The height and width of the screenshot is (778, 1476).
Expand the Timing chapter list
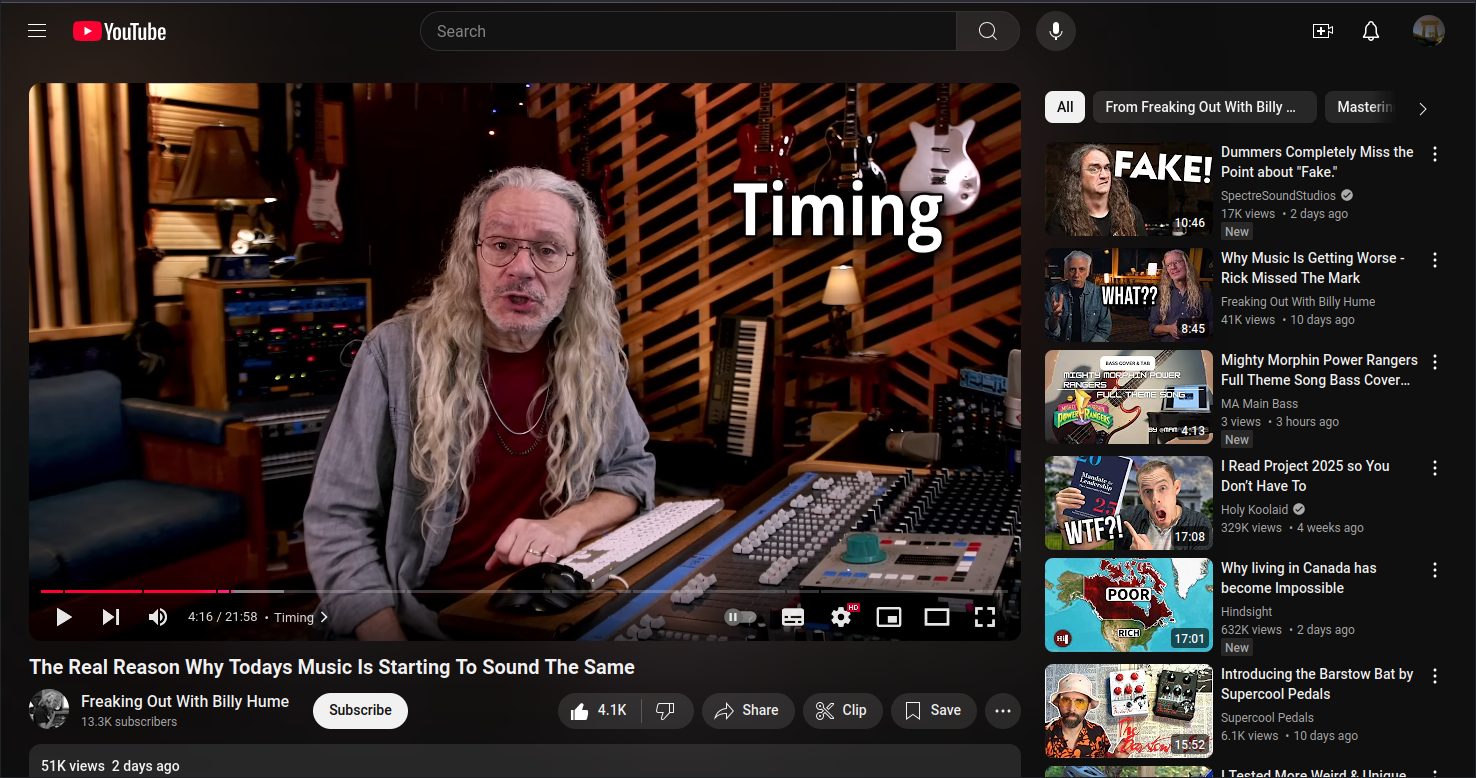300,617
